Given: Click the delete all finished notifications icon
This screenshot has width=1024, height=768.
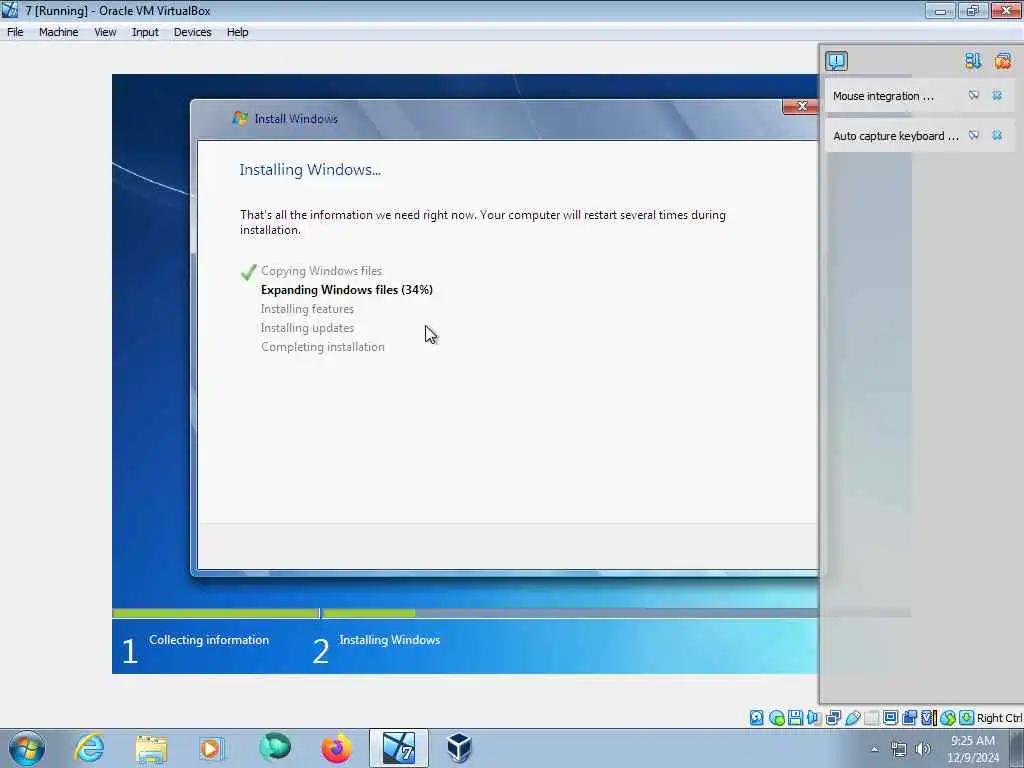Looking at the screenshot, I should tap(1003, 61).
